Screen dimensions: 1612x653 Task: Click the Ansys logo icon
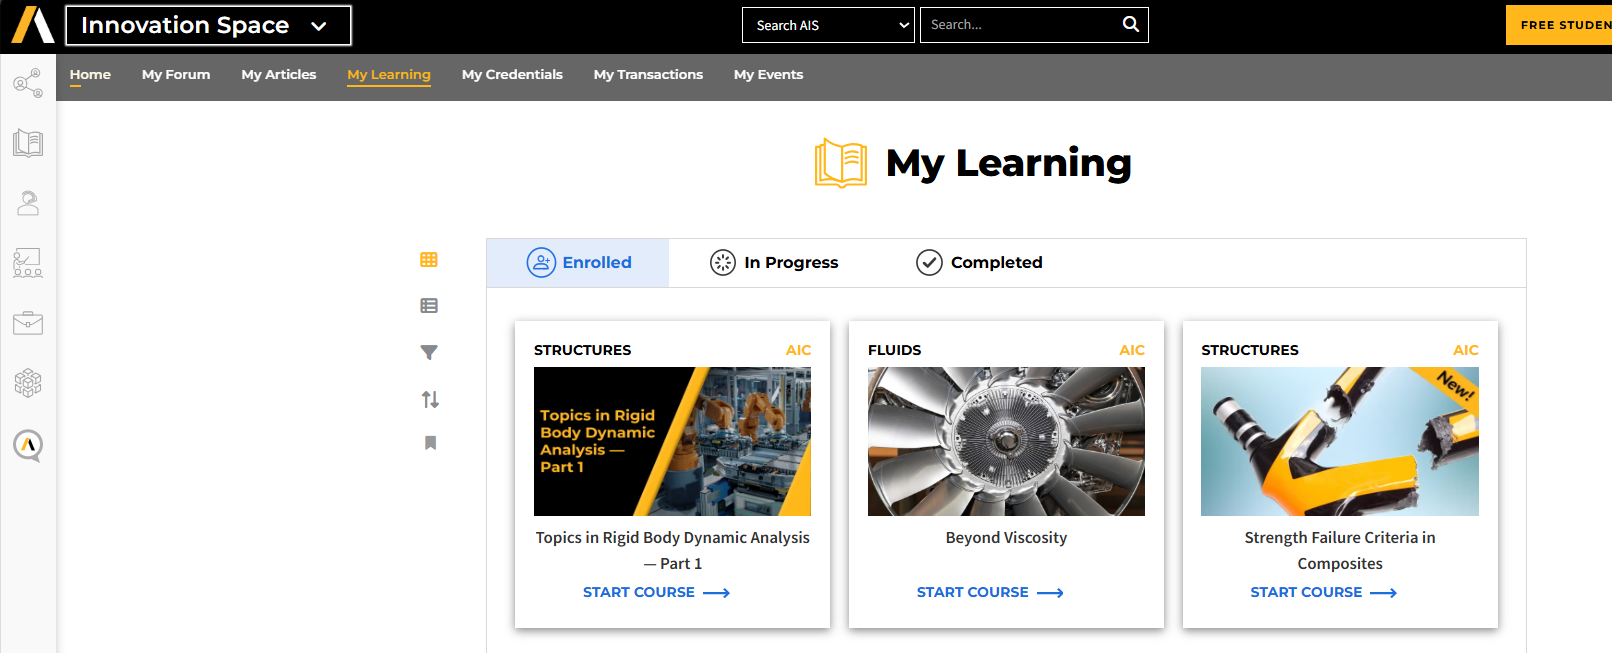(x=32, y=25)
